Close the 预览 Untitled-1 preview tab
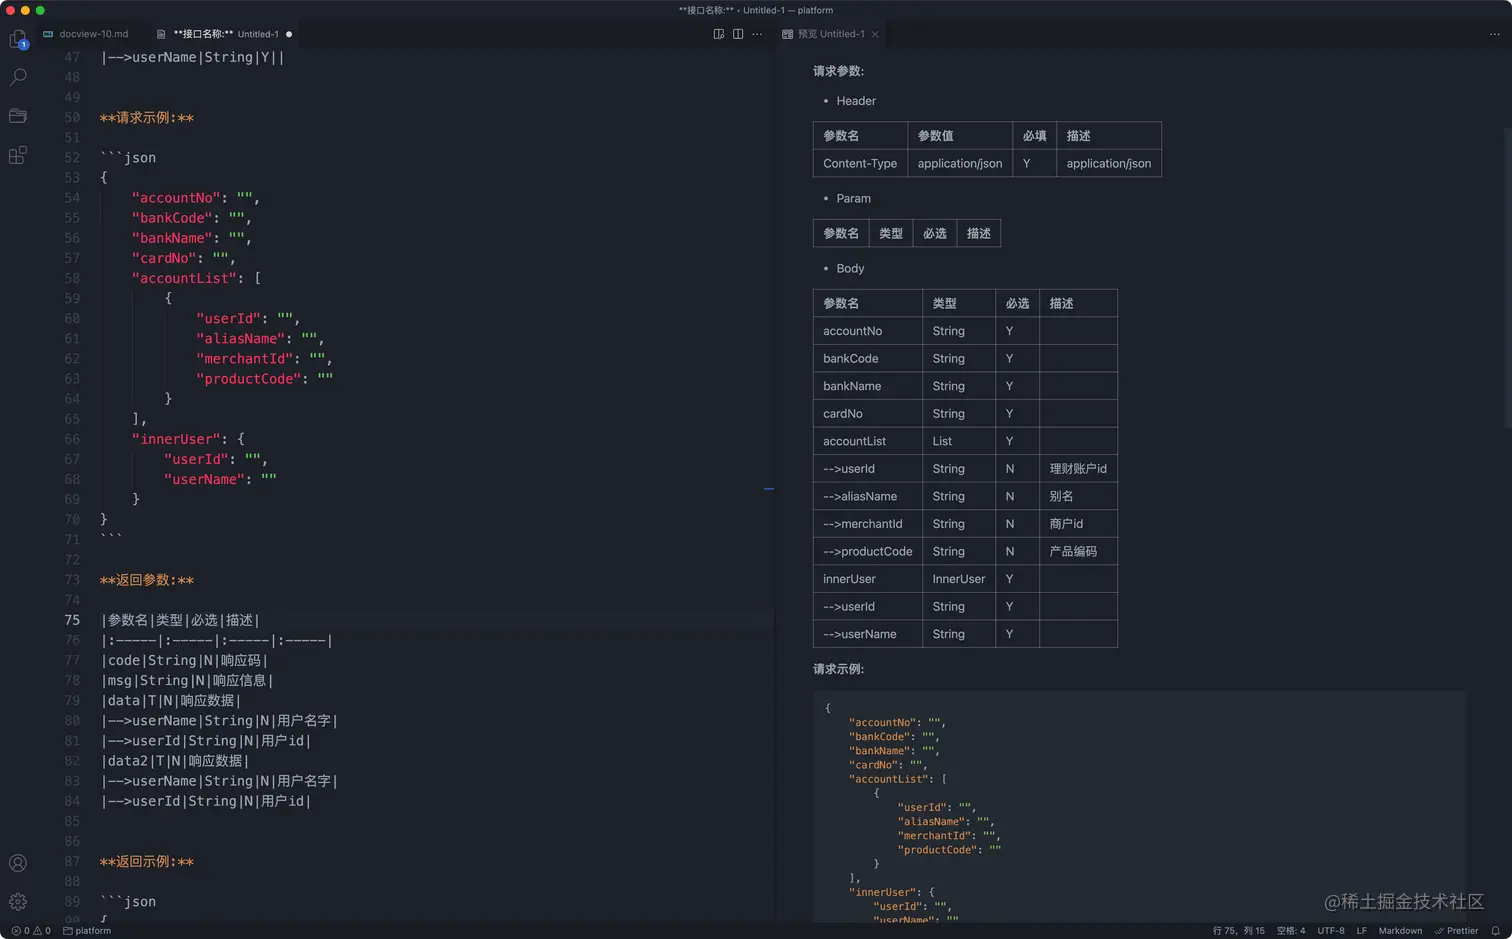The image size is (1512, 939). (875, 34)
